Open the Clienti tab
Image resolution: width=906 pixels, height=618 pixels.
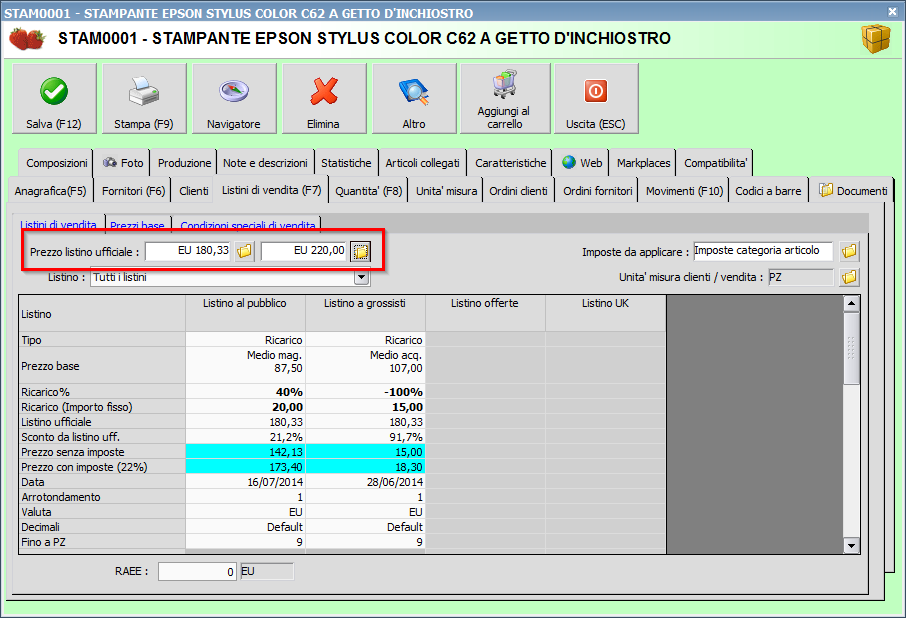click(x=194, y=191)
